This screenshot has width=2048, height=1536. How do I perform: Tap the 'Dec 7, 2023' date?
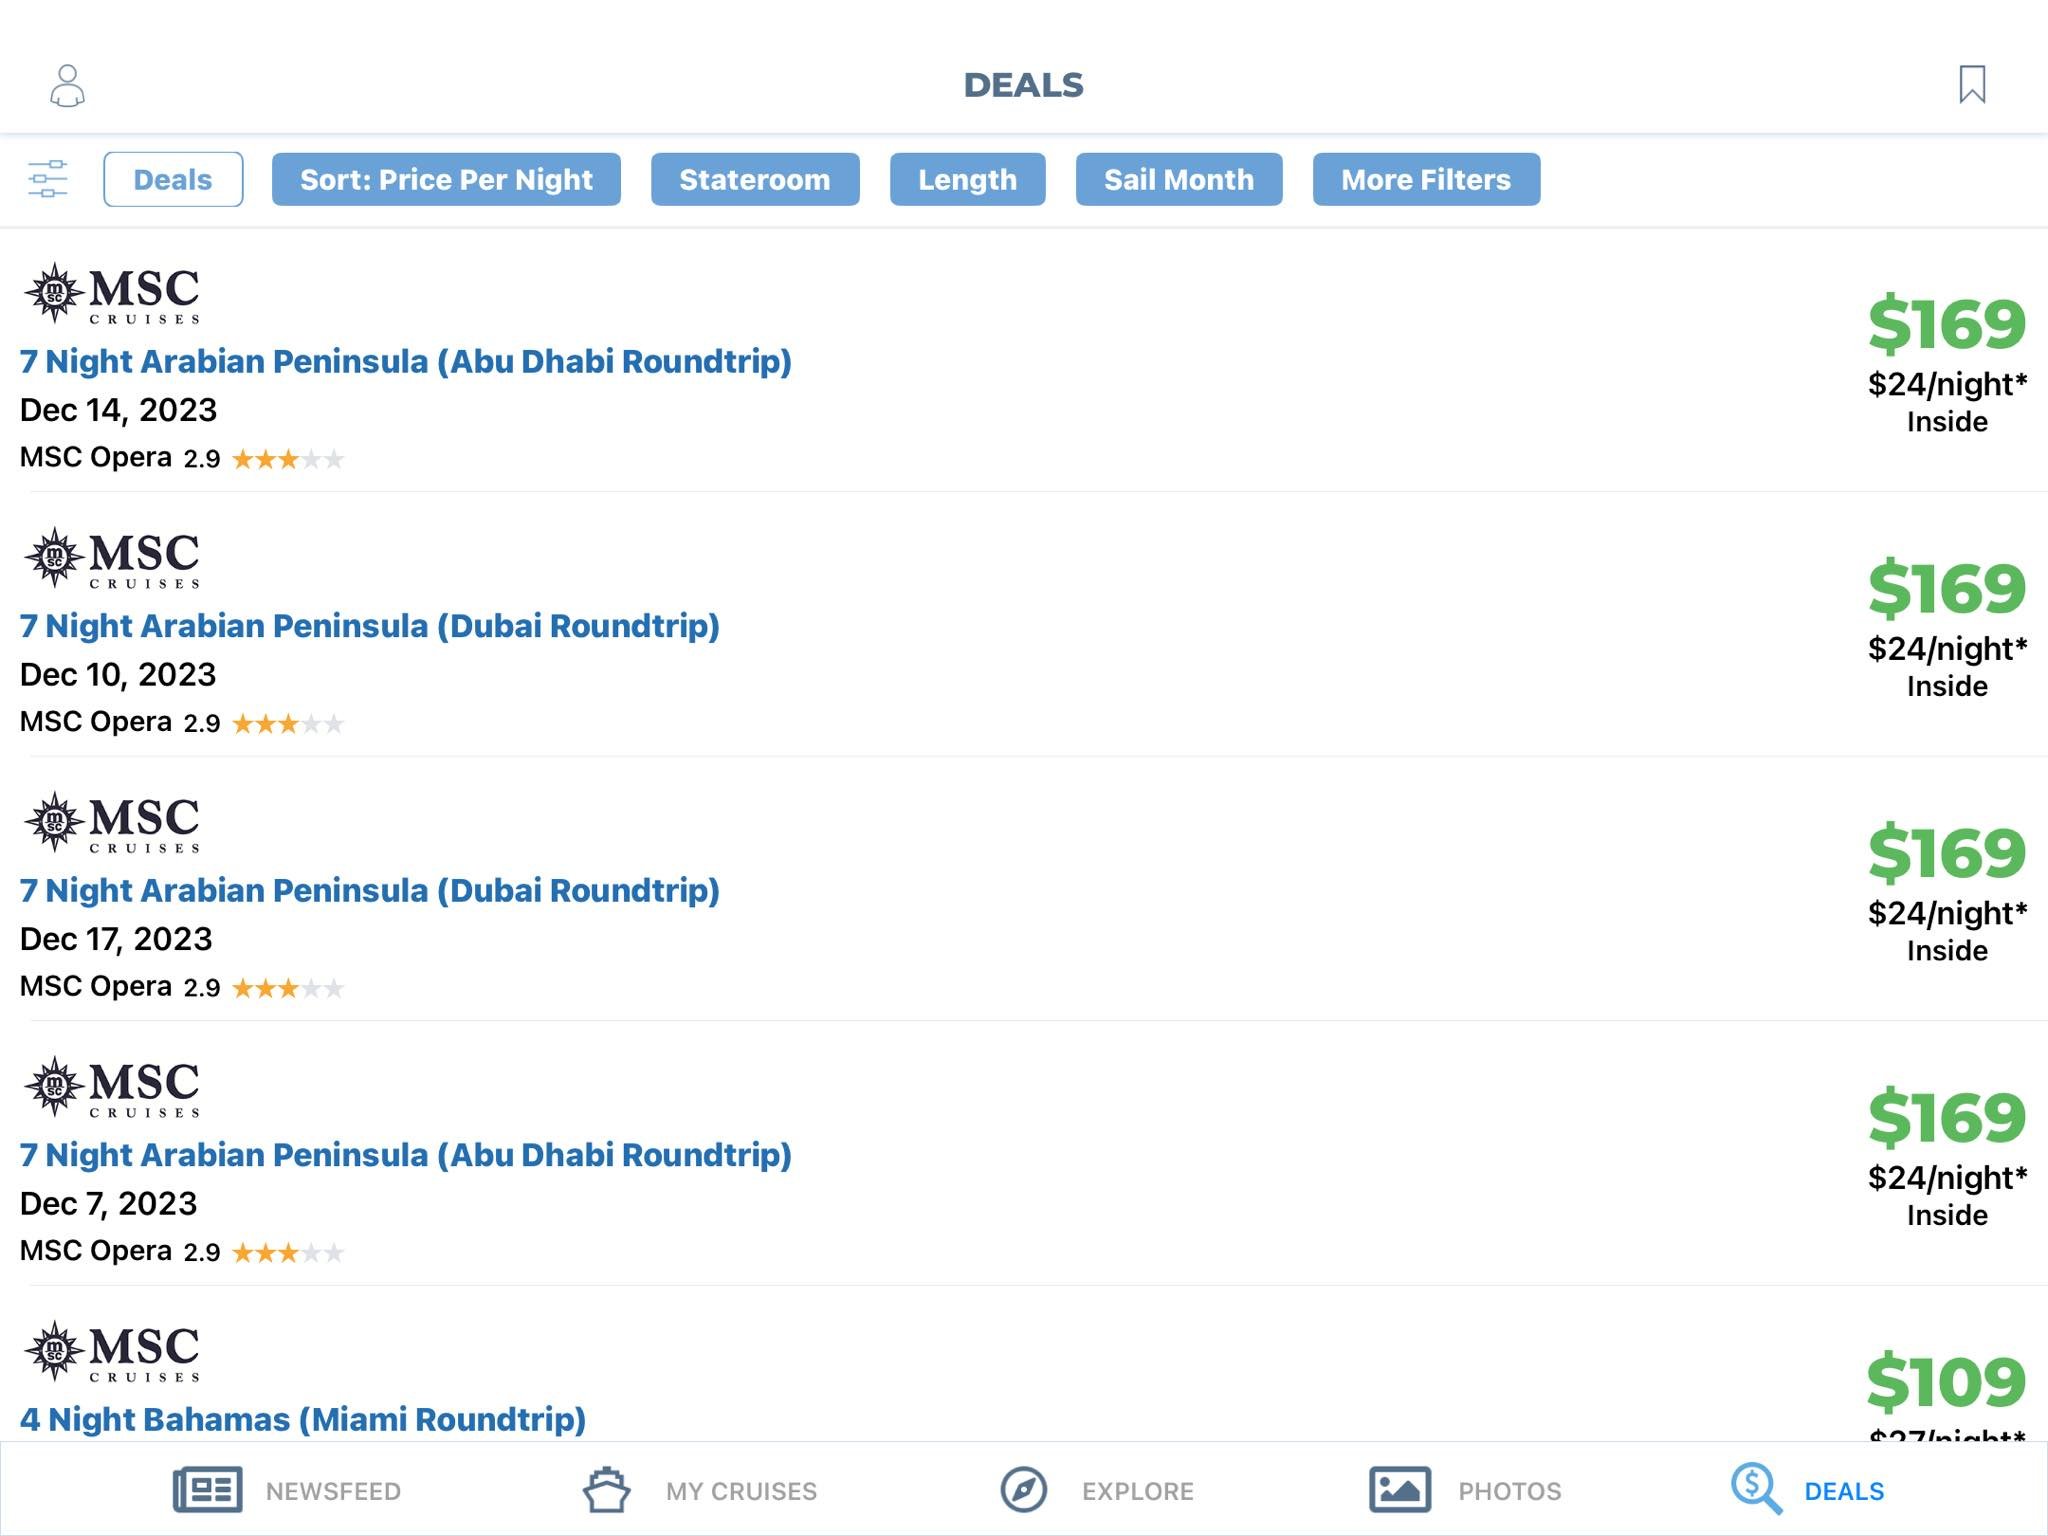[x=108, y=1203]
